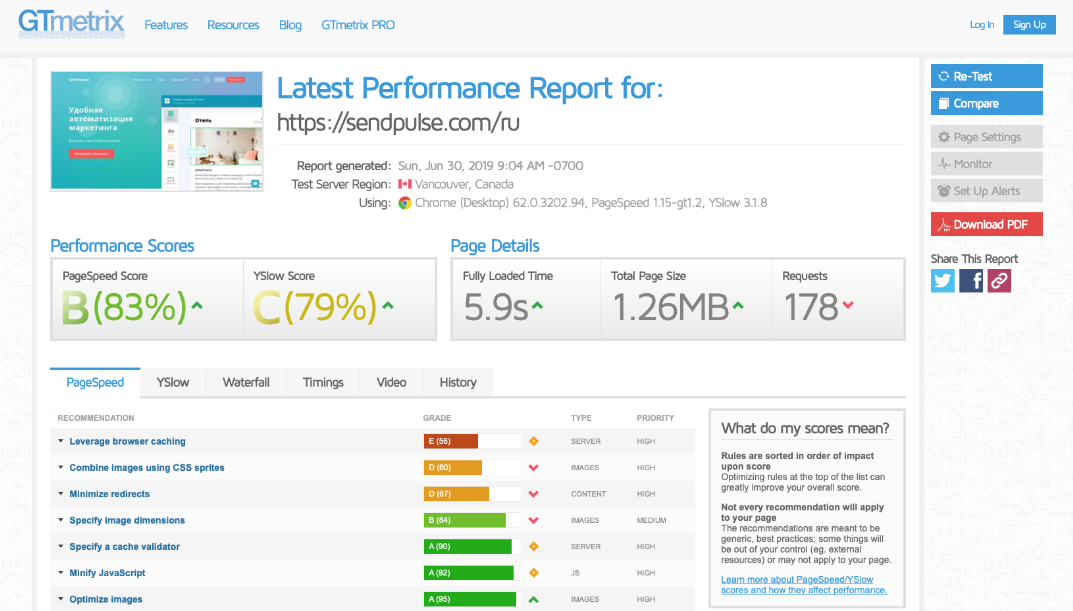
Task: Click the Compare button
Action: click(x=986, y=103)
